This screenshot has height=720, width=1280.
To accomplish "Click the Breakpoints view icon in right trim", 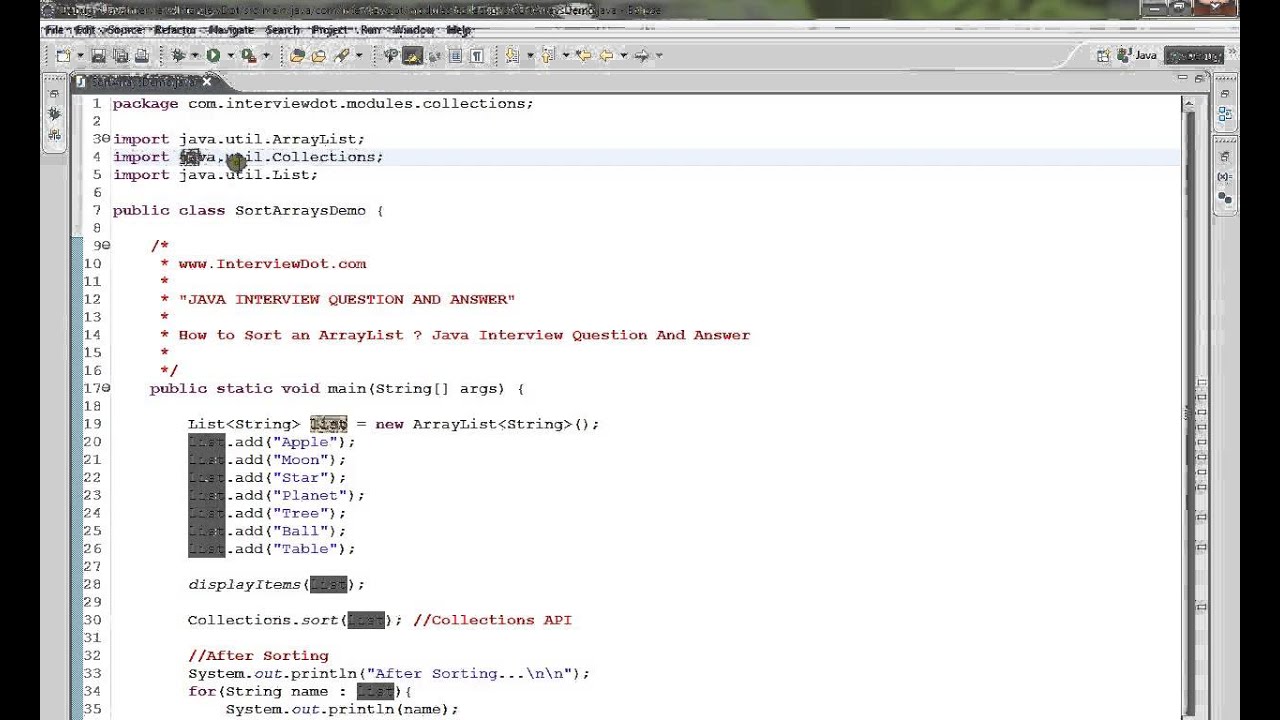I will [x=1225, y=198].
